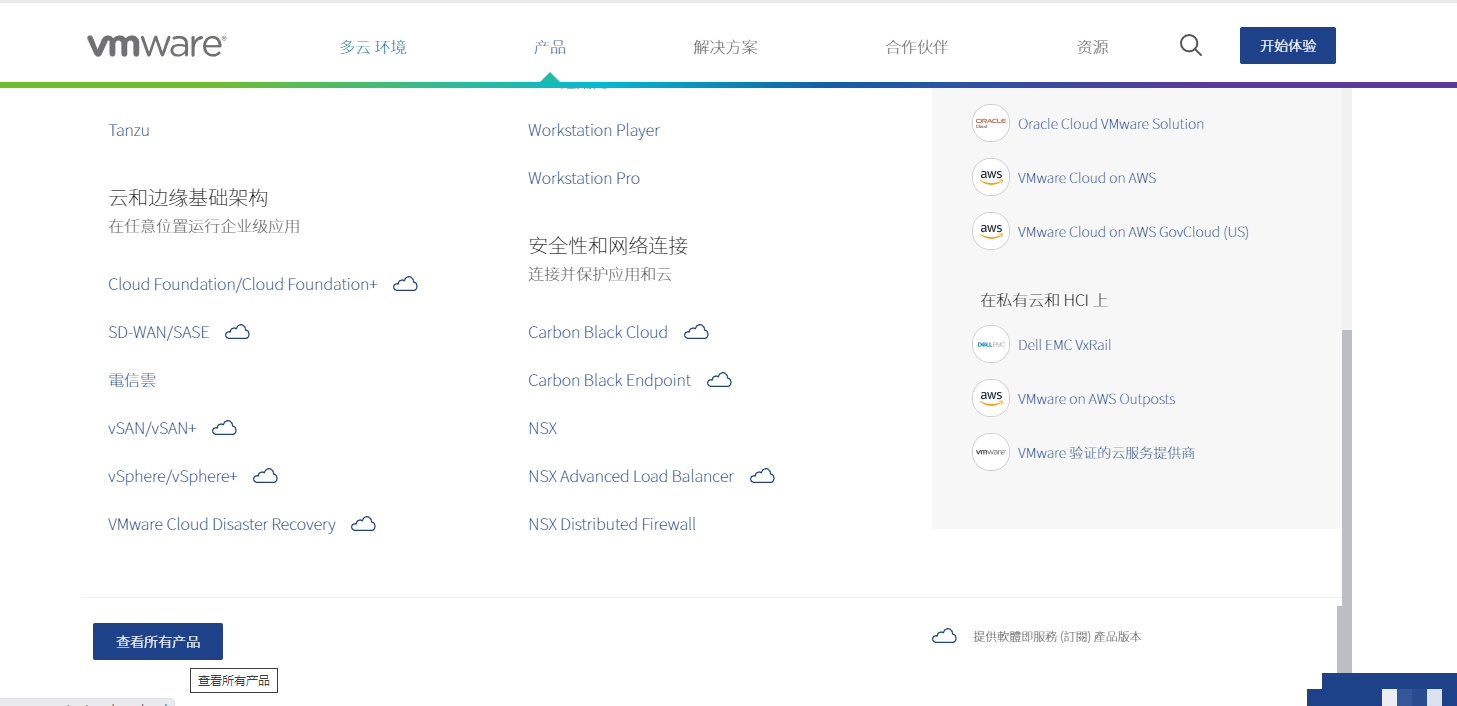
Task: Click AWS logo beside VMware Cloud on AWS
Action: click(x=991, y=178)
